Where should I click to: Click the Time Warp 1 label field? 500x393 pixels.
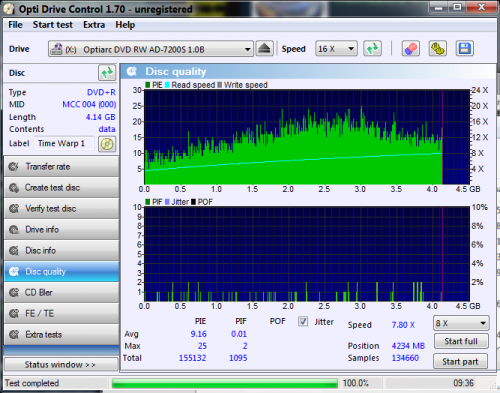point(65,144)
